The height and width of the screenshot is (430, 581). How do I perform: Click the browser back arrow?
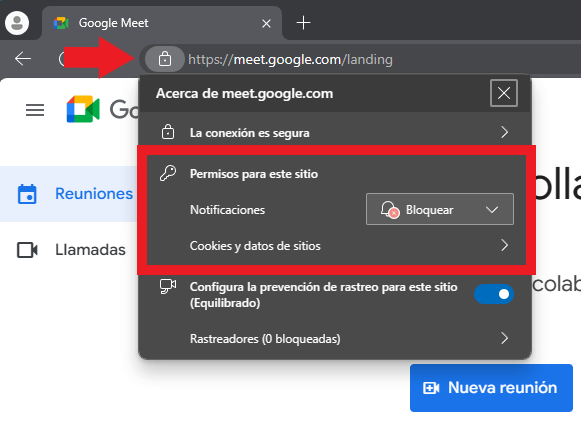23,59
